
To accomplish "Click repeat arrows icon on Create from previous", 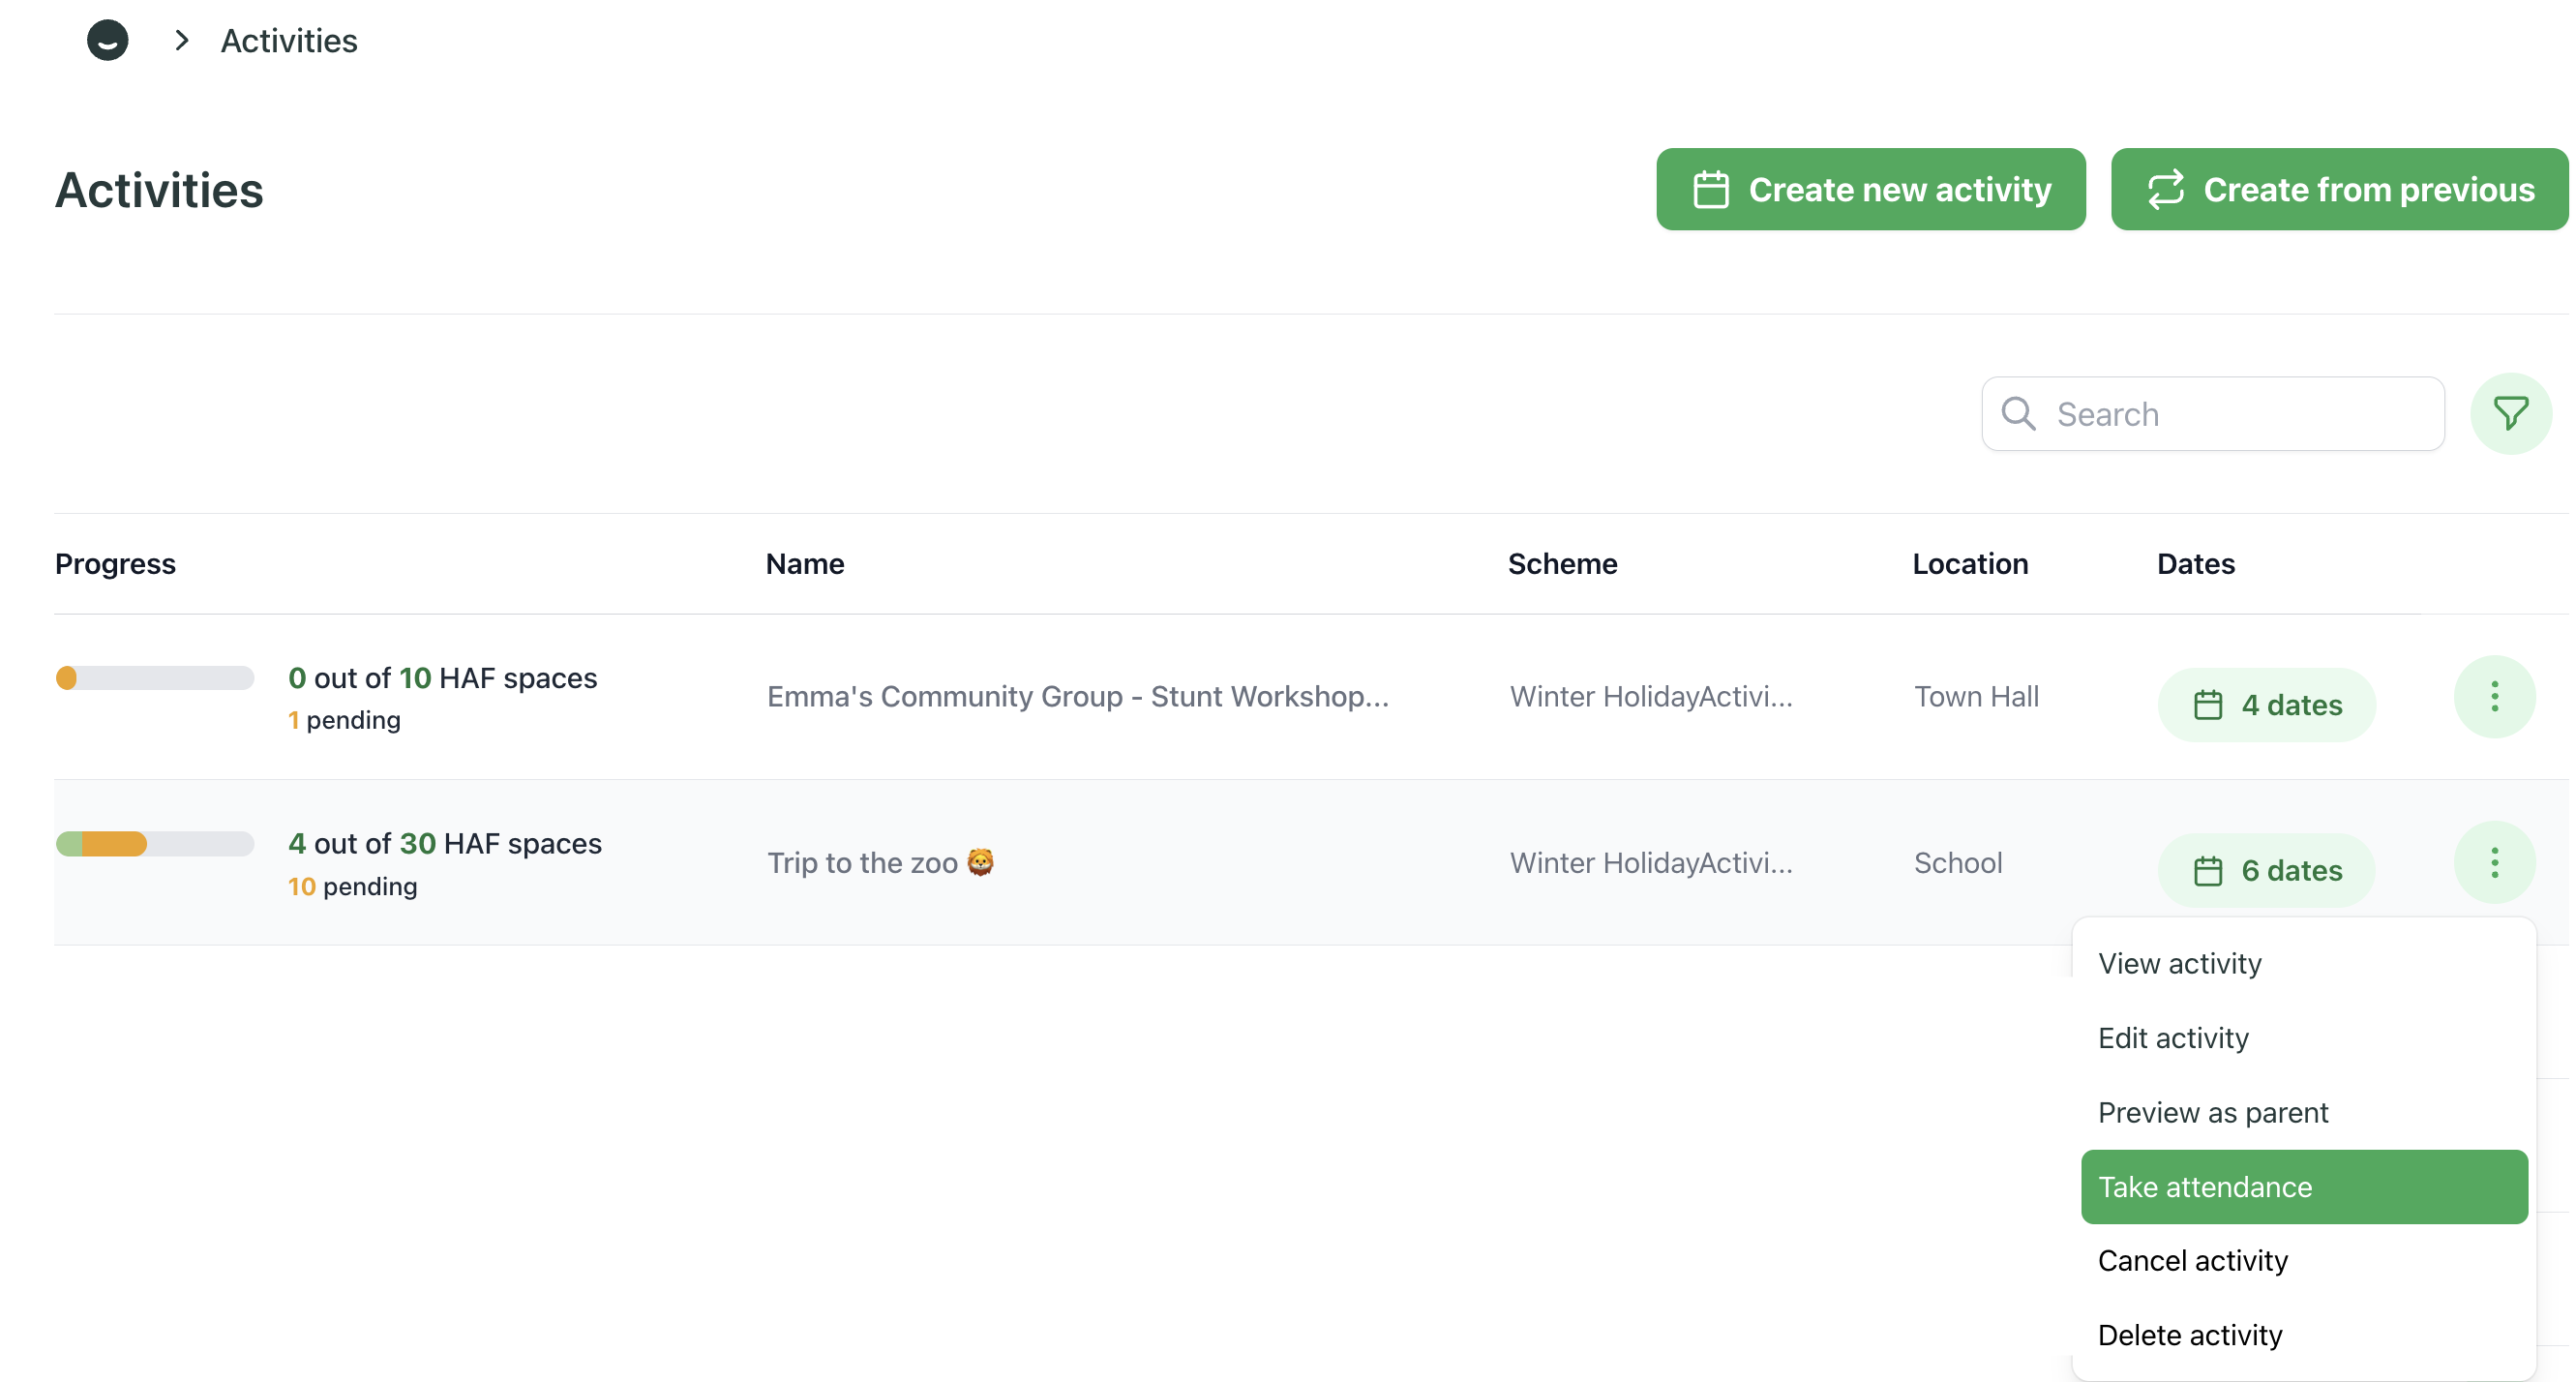I will 2165,189.
